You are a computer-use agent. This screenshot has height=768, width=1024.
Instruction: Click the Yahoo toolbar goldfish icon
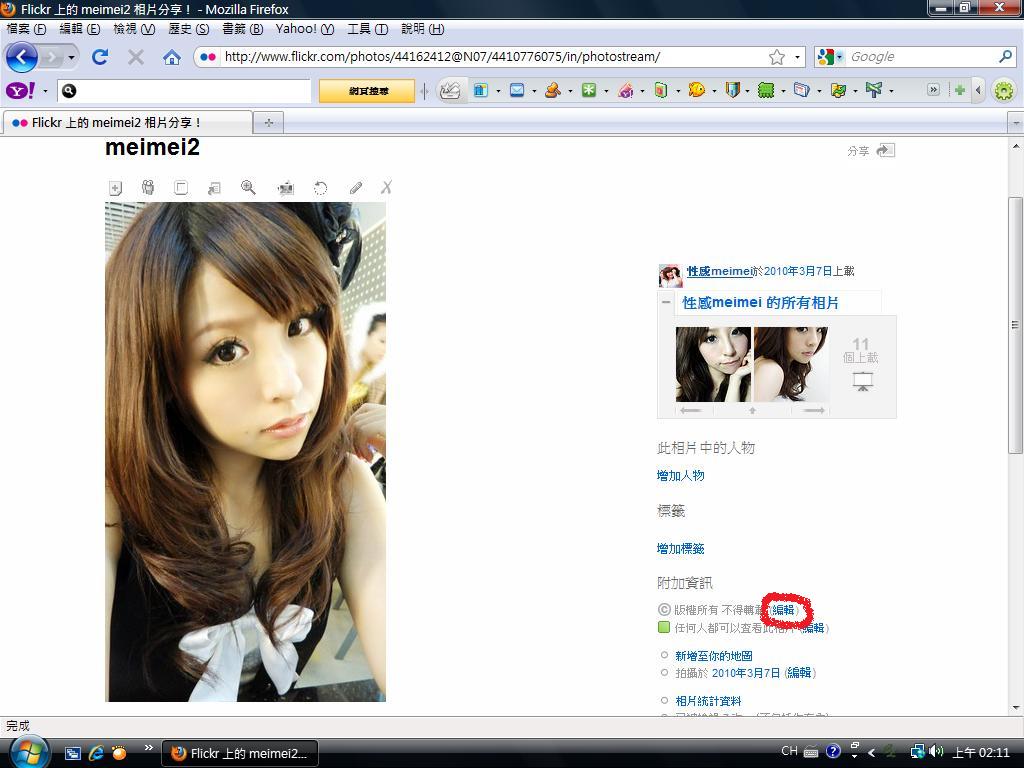point(697,90)
